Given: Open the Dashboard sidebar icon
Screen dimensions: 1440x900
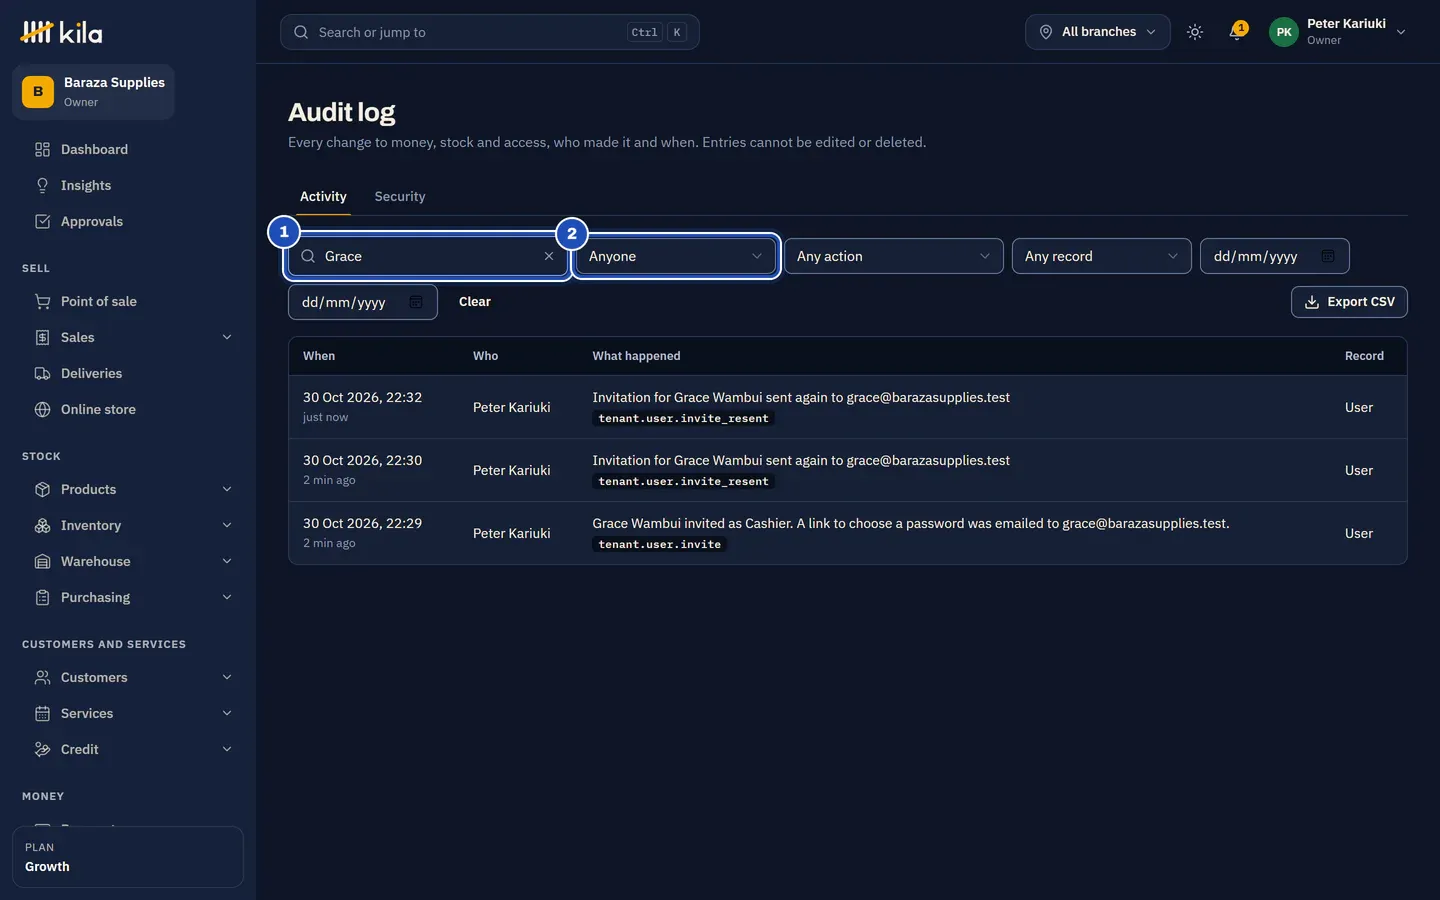Looking at the screenshot, I should (42, 149).
